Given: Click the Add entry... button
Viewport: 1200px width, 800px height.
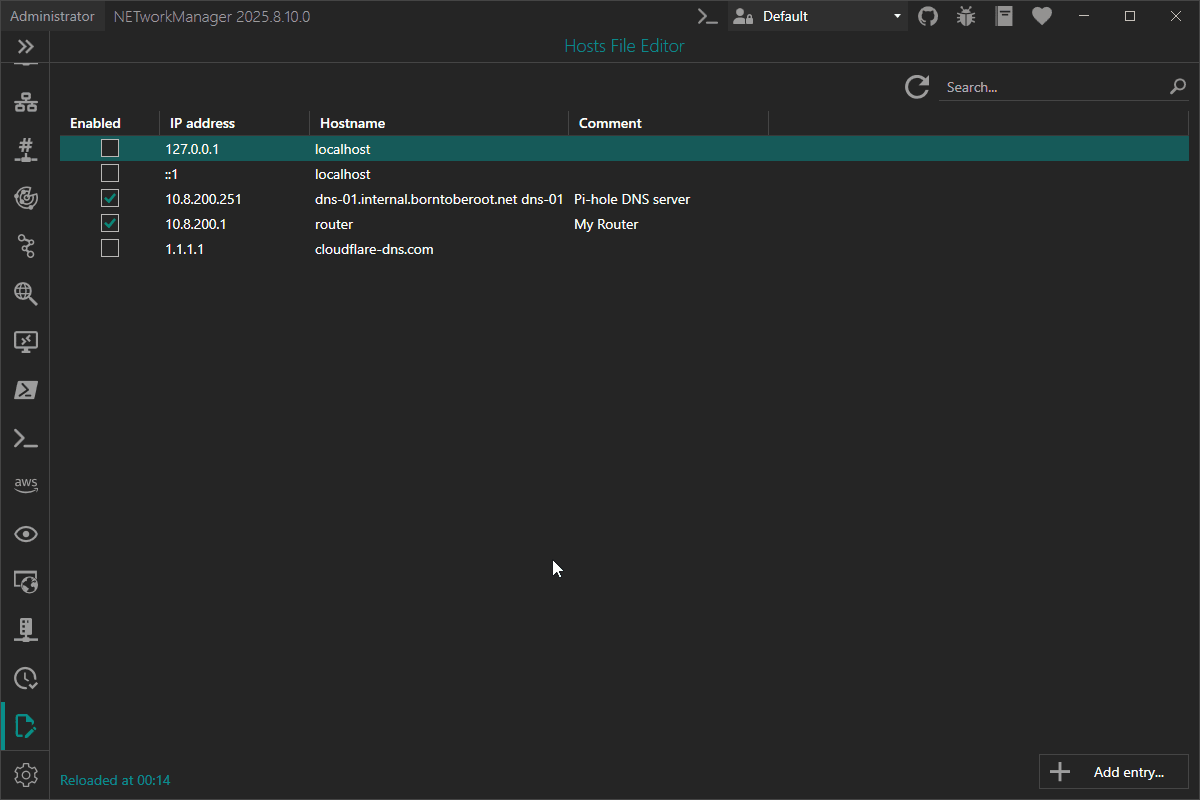Looking at the screenshot, I should tap(1114, 772).
